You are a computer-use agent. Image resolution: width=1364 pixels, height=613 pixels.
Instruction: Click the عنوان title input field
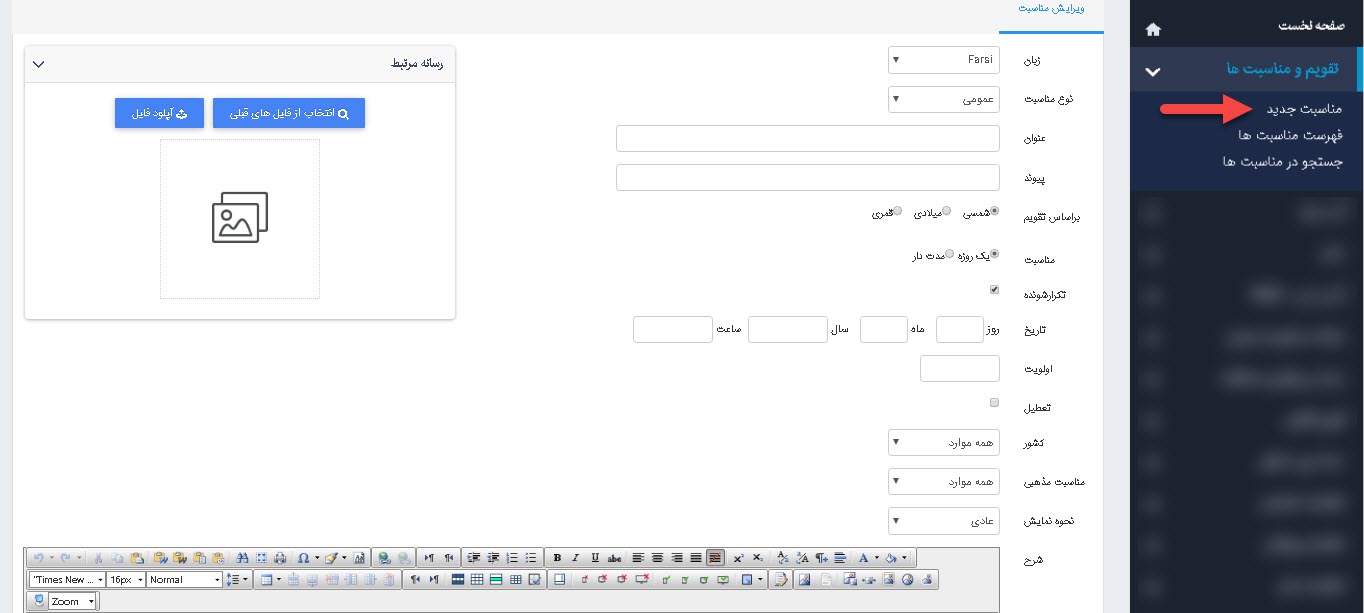[808, 139]
